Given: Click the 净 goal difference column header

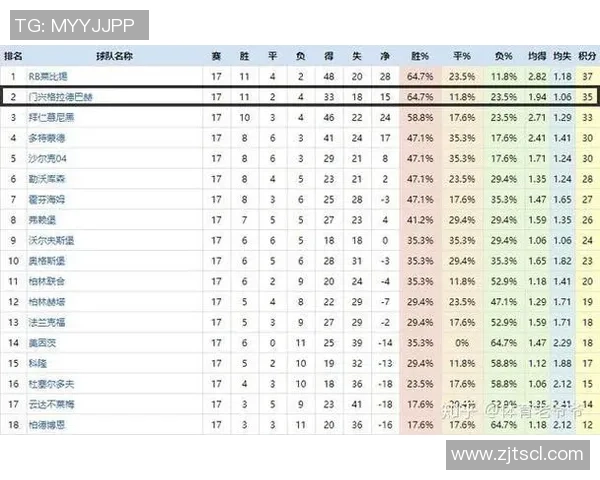Looking at the screenshot, I should 385,56.
